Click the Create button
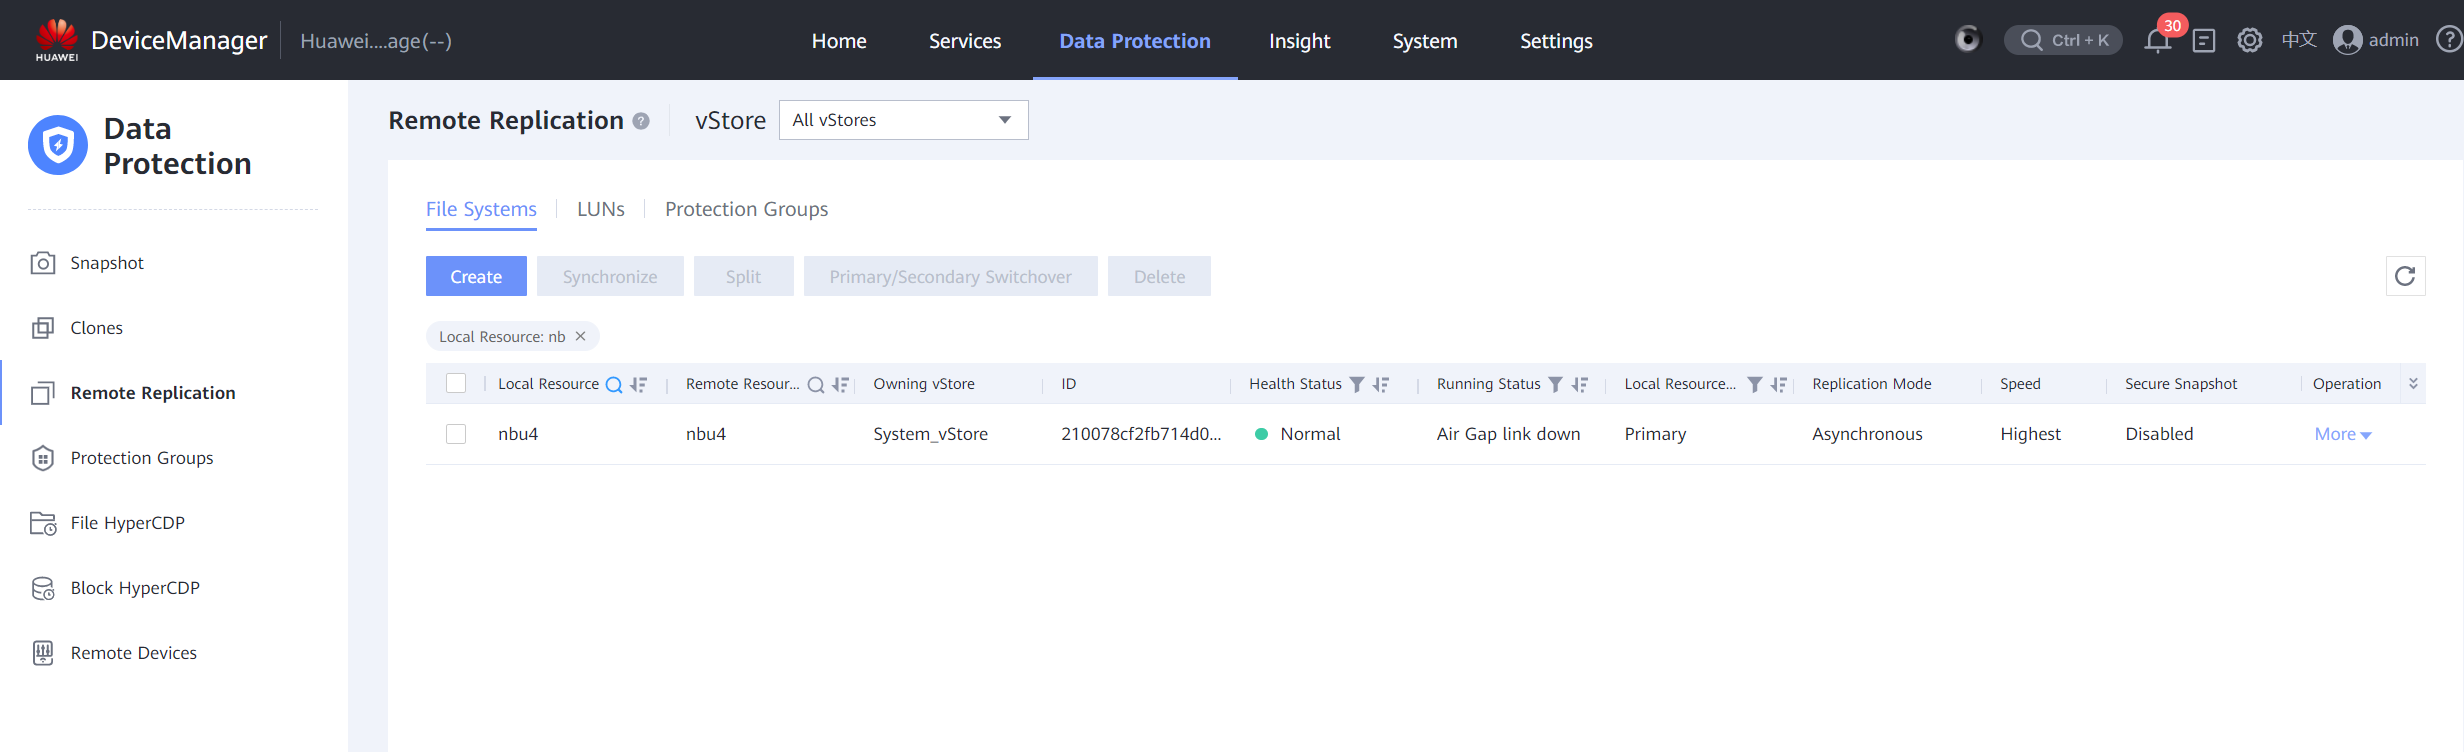2464x752 pixels. (476, 277)
